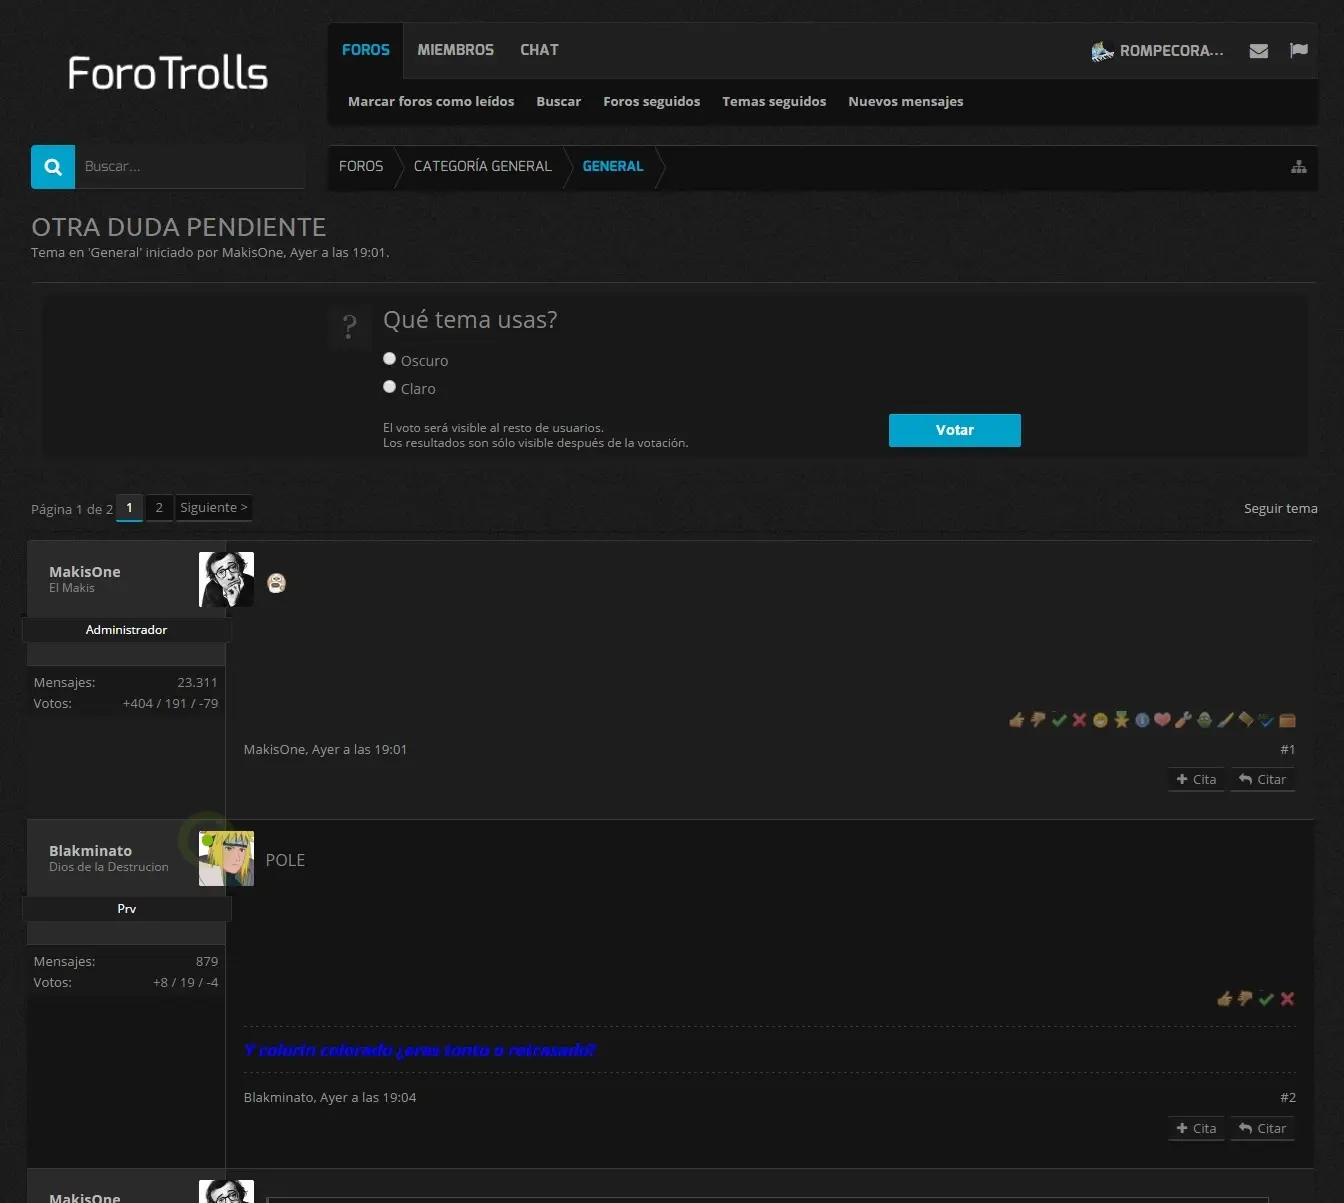
Task: Submit poll with Votar button
Action: (954, 430)
